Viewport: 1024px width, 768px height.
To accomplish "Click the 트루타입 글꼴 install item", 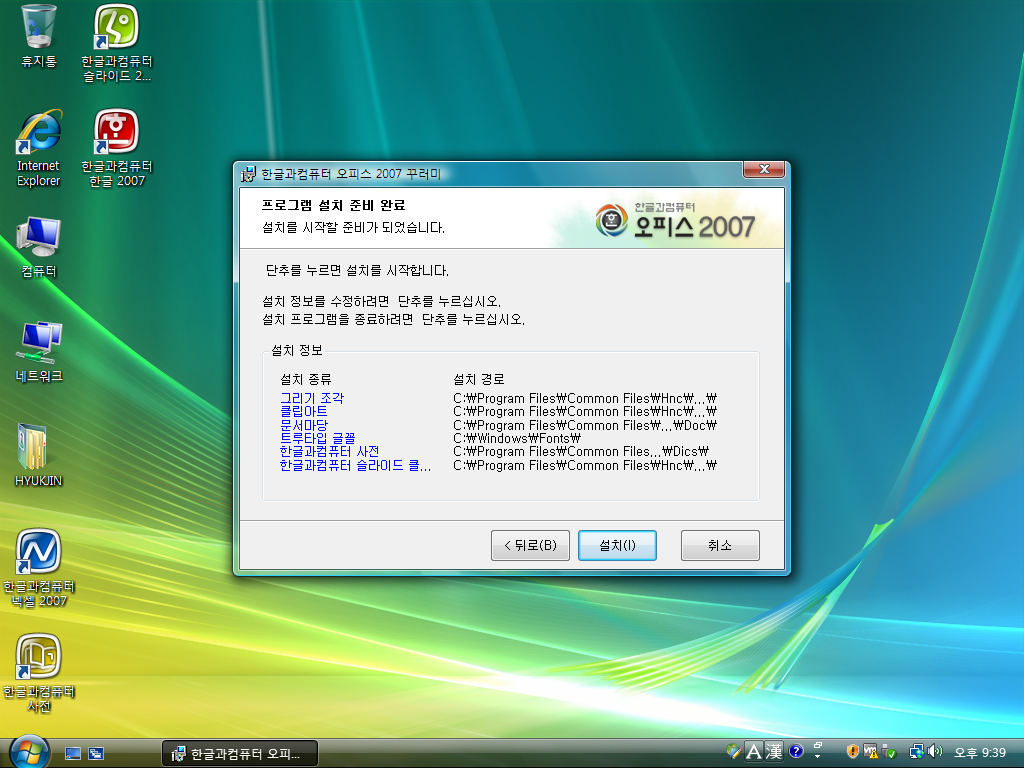I will tap(317, 438).
